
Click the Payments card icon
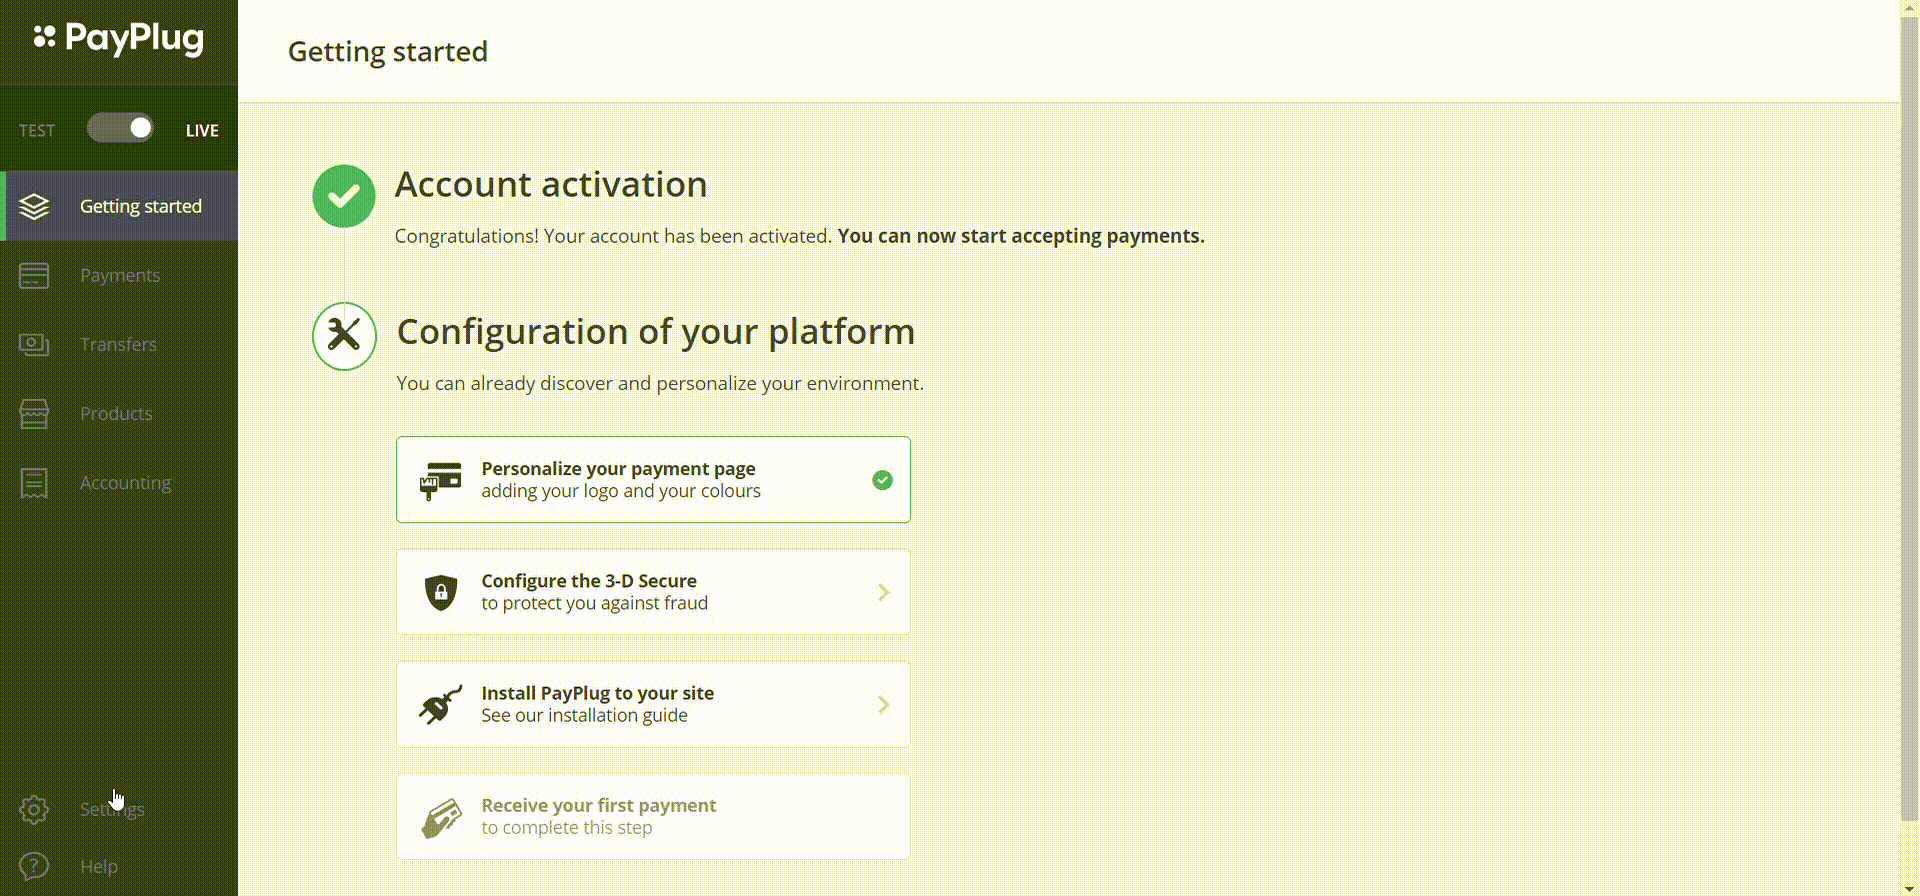(34, 275)
